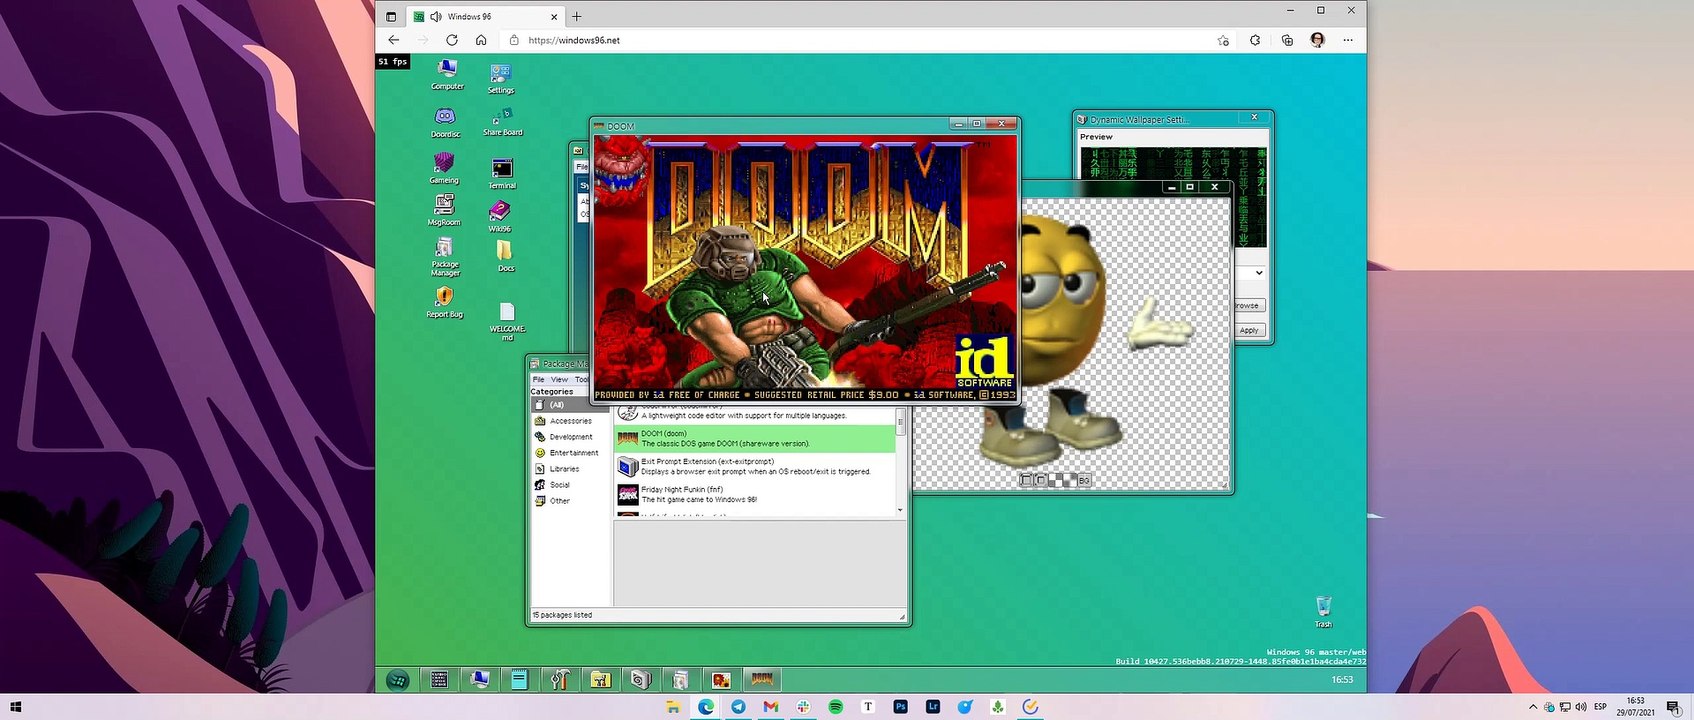
Task: Click the Package Manager taskbar item
Action: click(680, 680)
